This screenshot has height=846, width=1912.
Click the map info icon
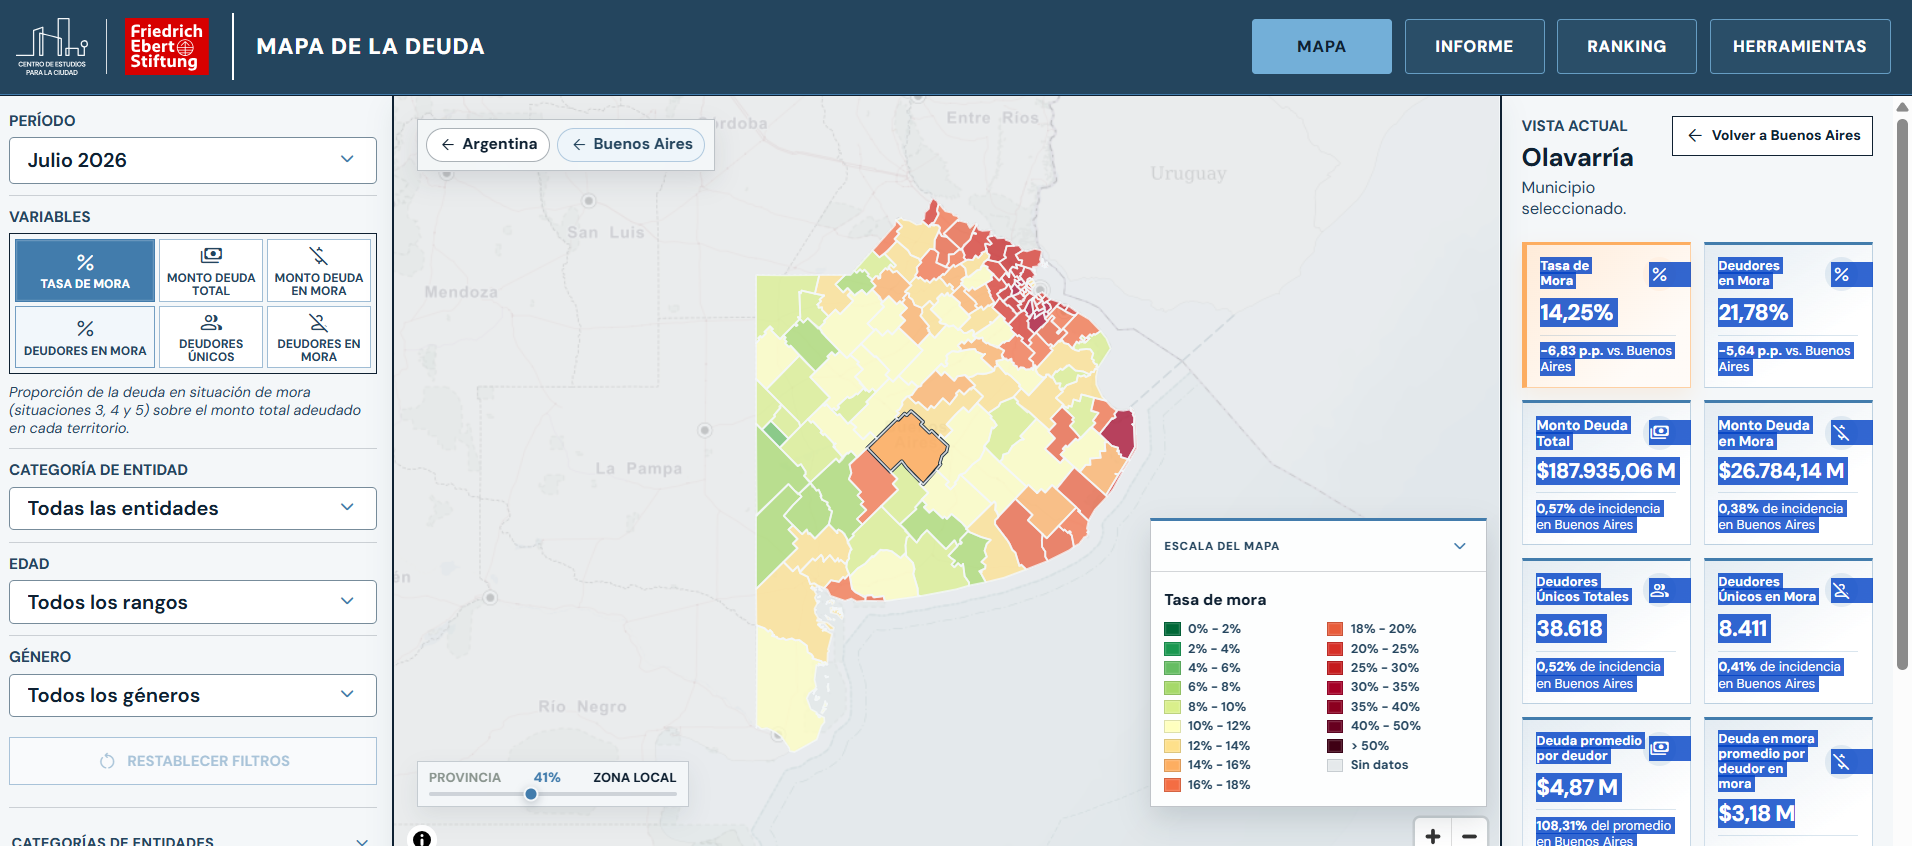(x=422, y=838)
